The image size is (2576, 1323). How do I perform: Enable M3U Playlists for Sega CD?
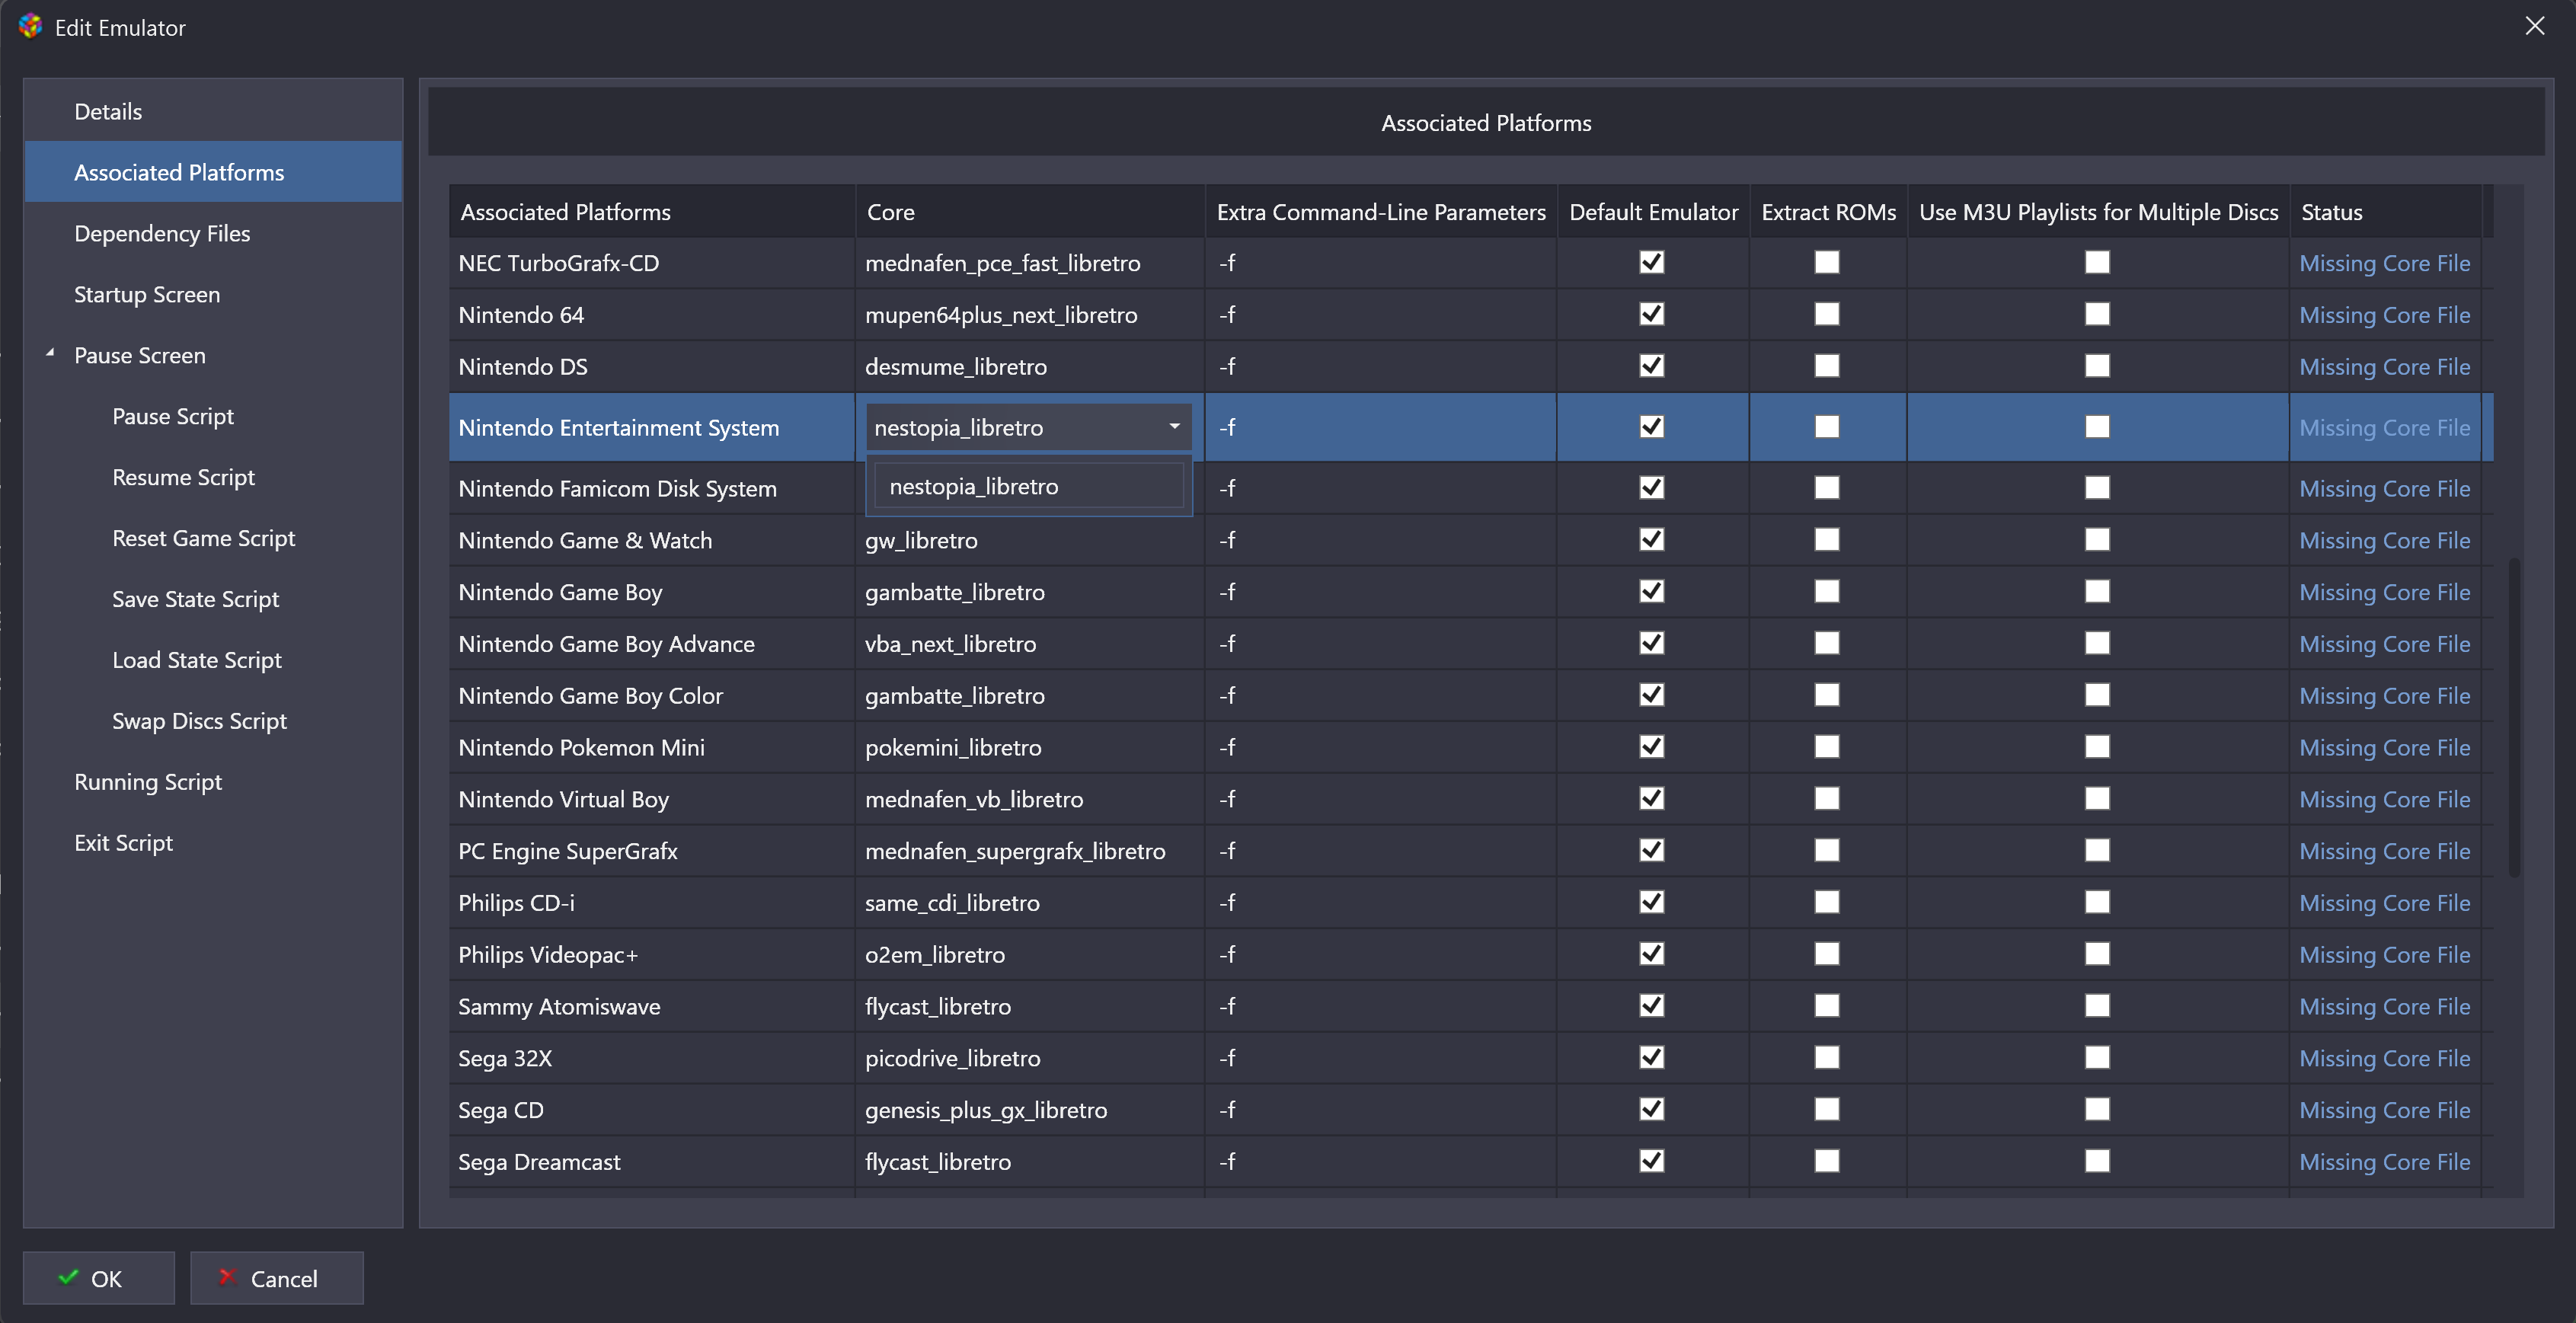pos(2097,1109)
